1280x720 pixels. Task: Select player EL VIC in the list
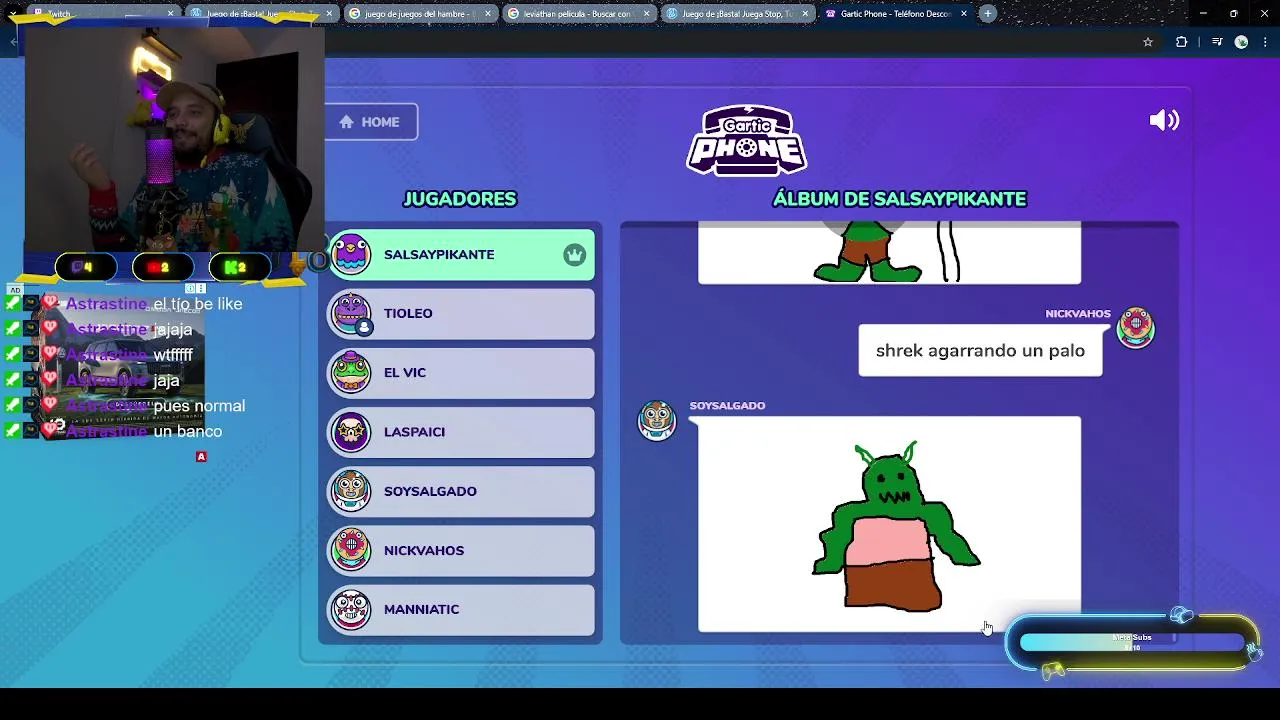[461, 373]
